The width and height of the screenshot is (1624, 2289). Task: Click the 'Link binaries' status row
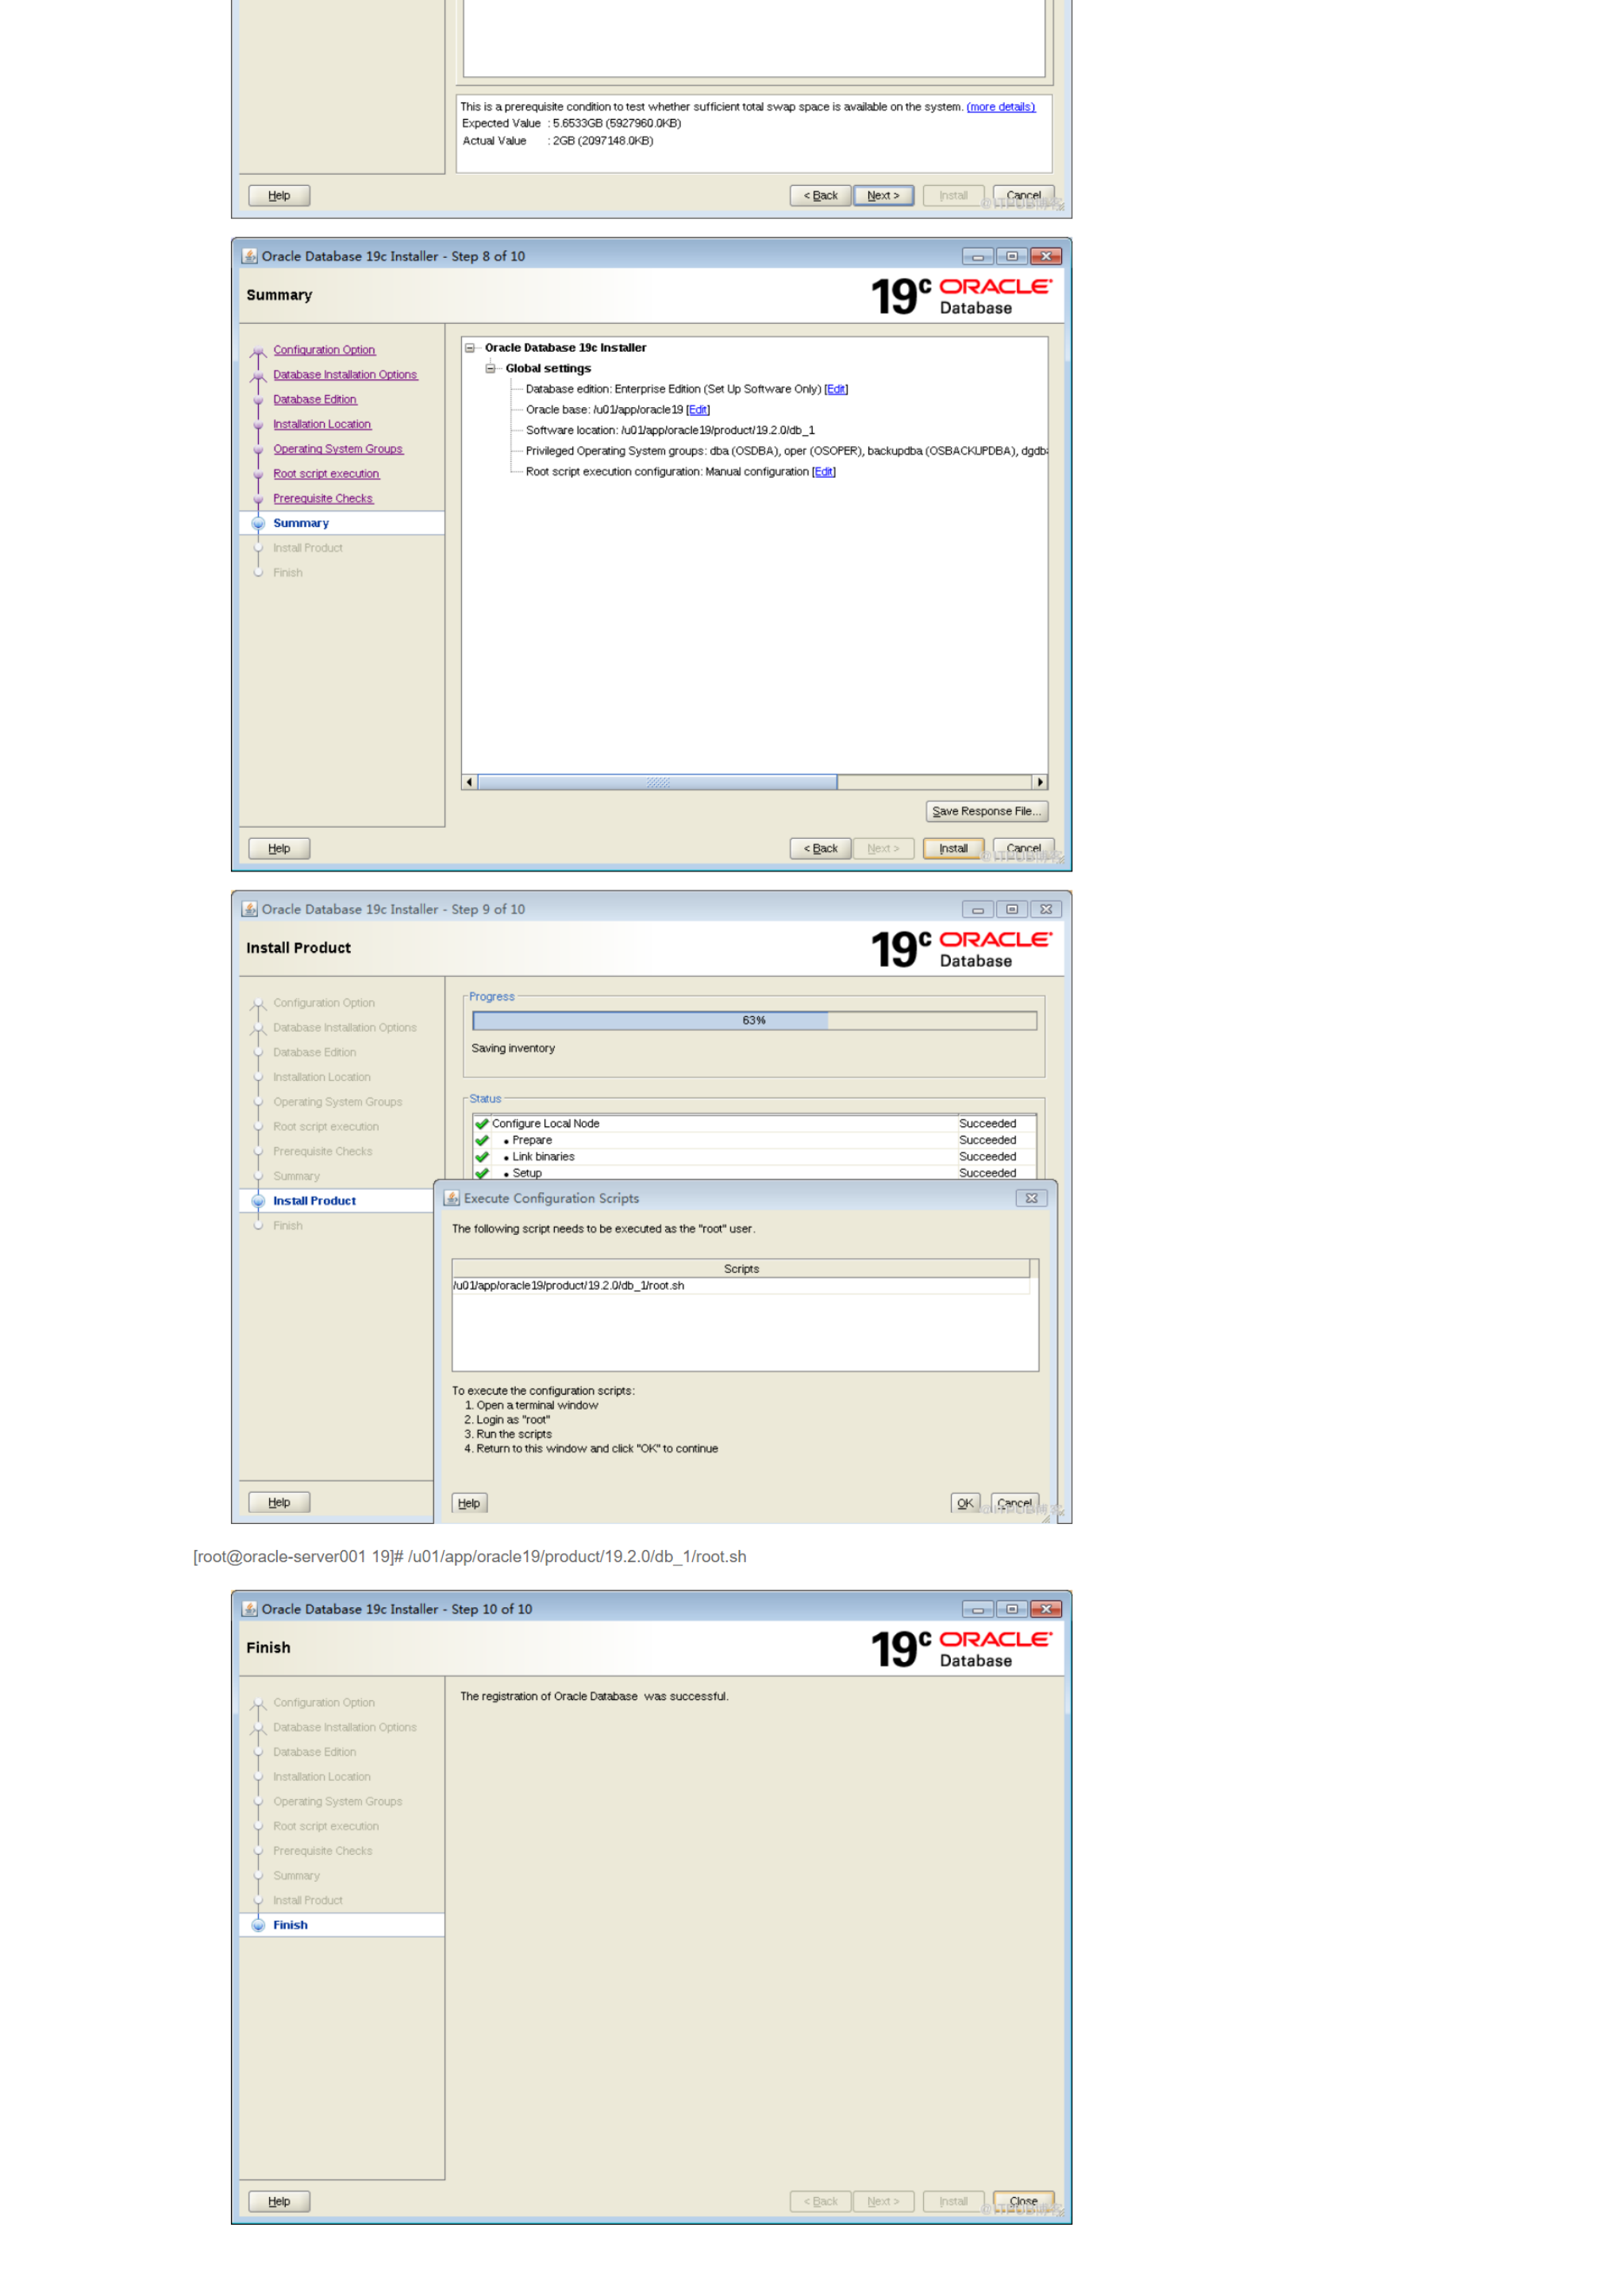[754, 1156]
